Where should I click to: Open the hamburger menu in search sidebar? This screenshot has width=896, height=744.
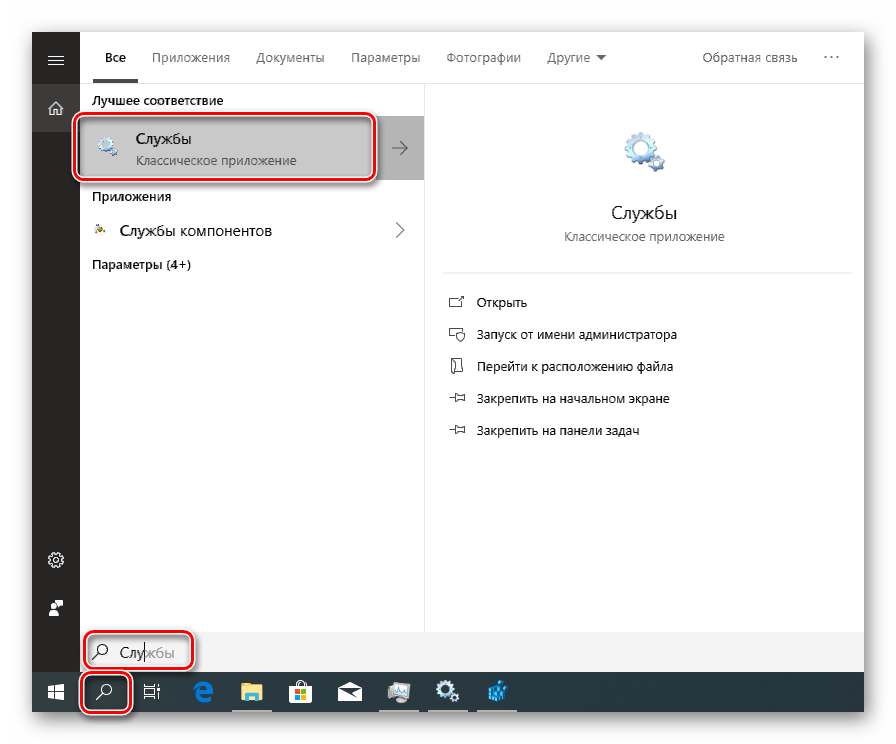56,60
